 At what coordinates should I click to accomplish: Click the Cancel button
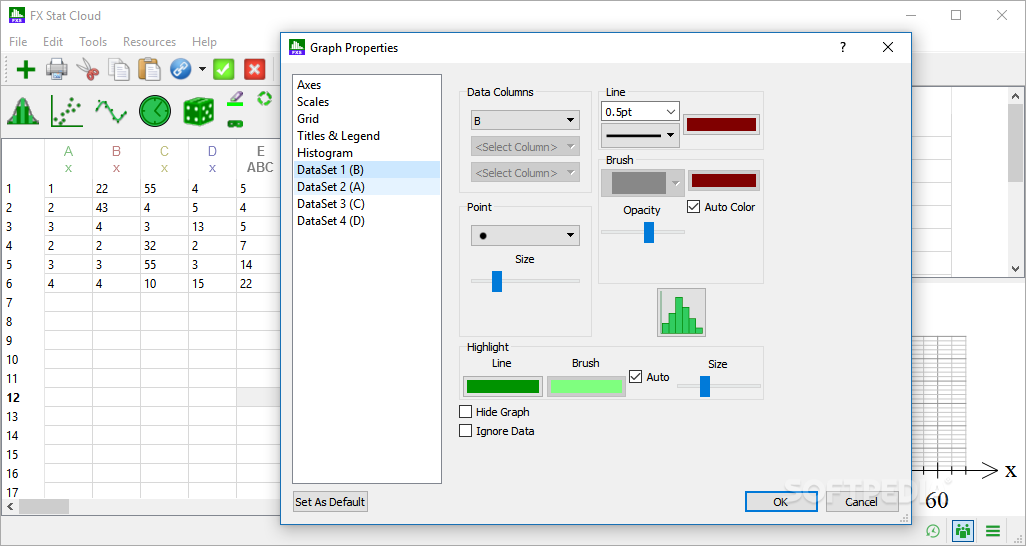click(x=861, y=501)
